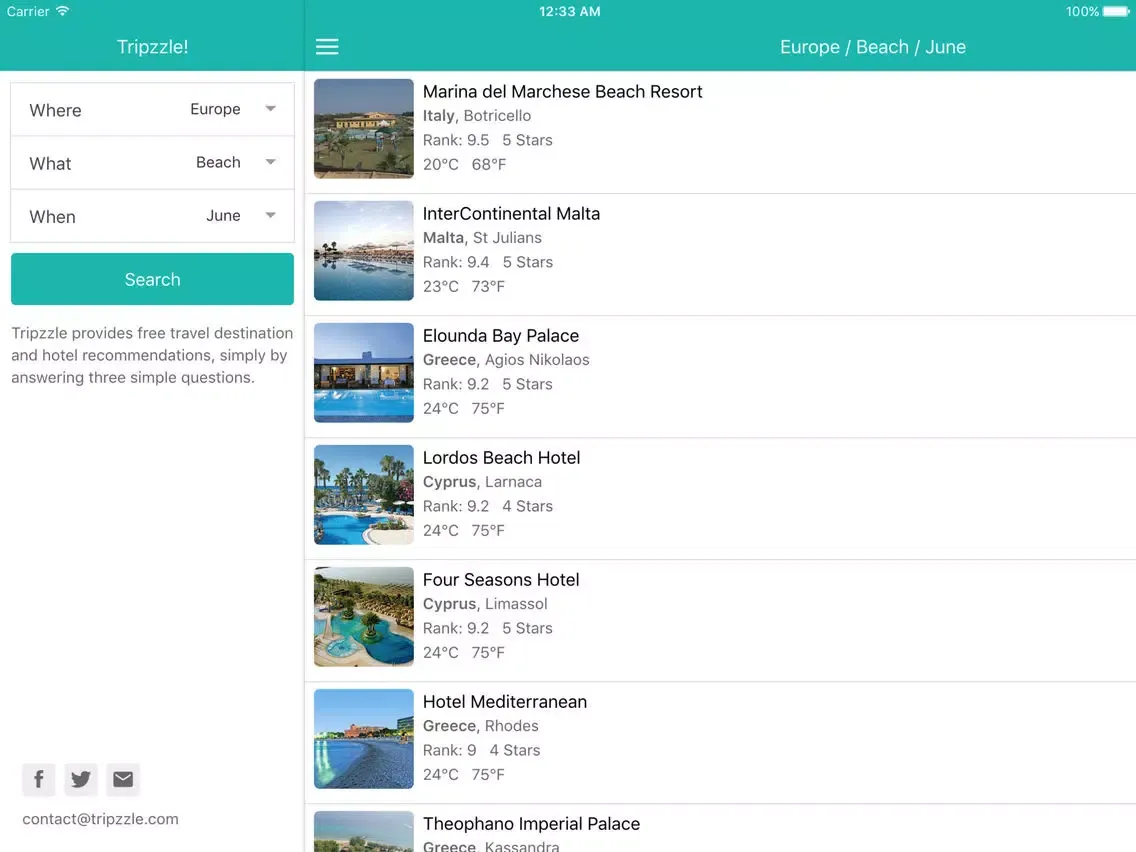Select the Beach value in What
Screen dimensions: 1136x852
coord(218,162)
